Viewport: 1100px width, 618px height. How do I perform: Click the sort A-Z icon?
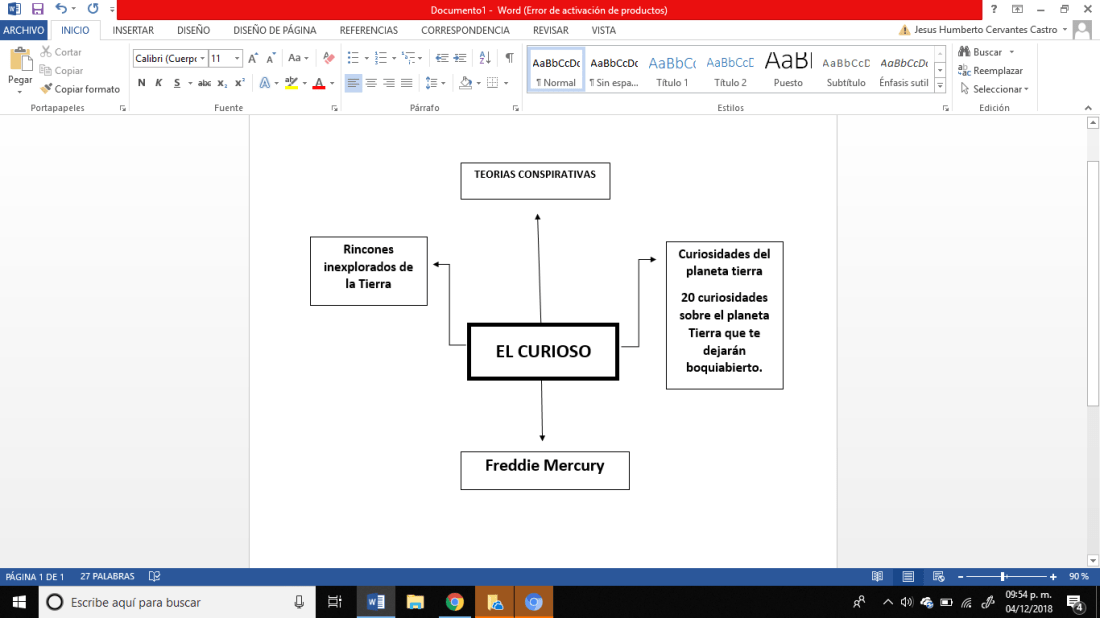[x=487, y=58]
